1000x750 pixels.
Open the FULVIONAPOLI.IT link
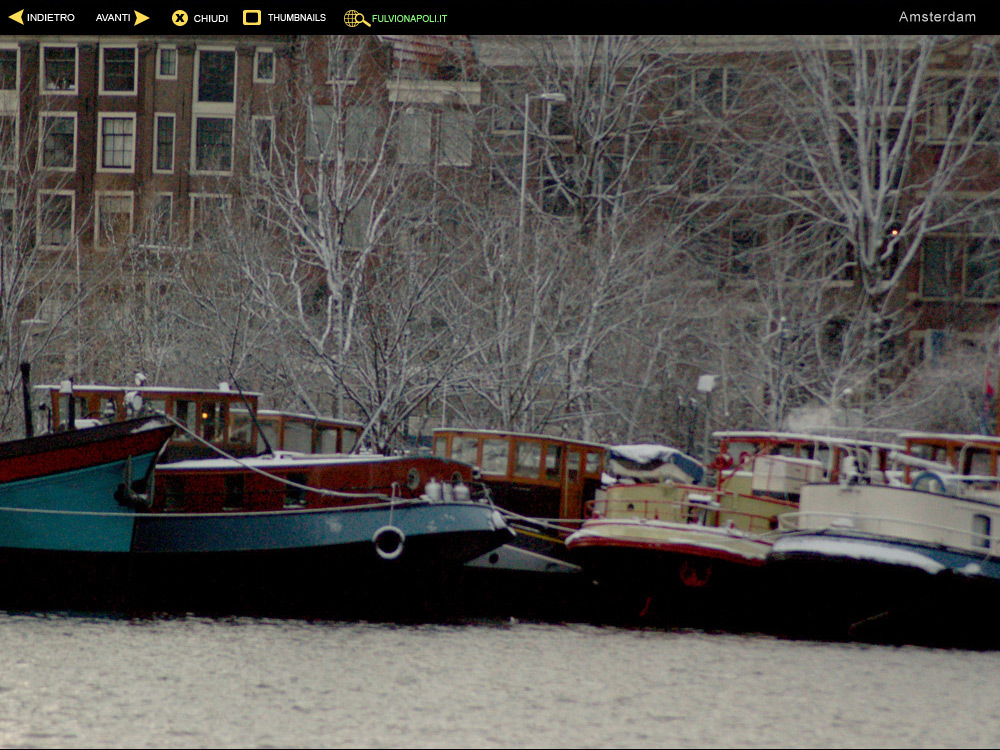(409, 18)
